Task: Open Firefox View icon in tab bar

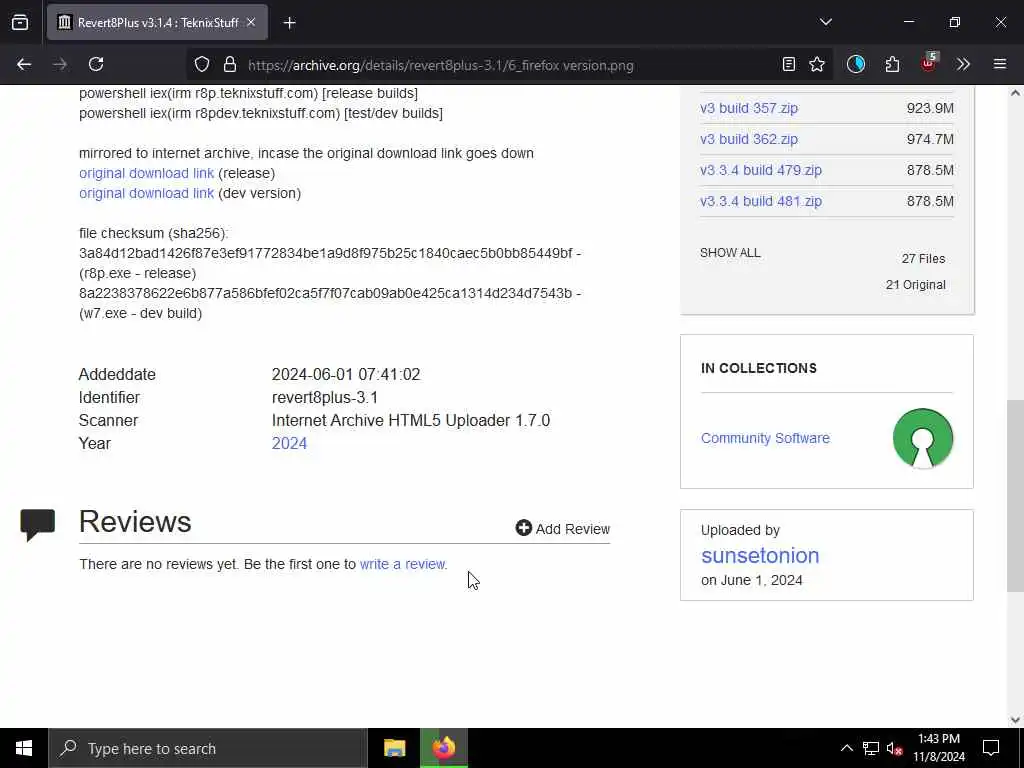Action: click(20, 22)
